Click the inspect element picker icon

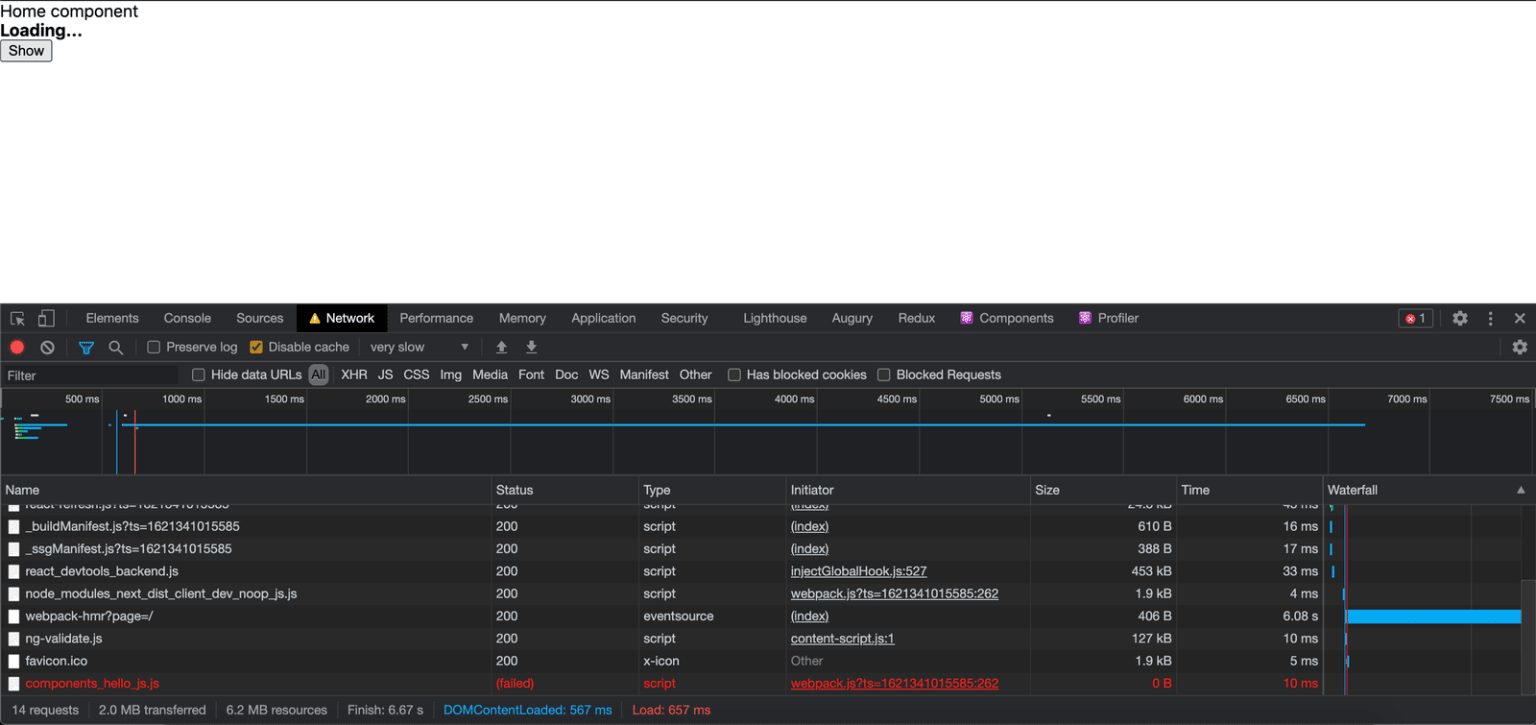click(x=17, y=318)
